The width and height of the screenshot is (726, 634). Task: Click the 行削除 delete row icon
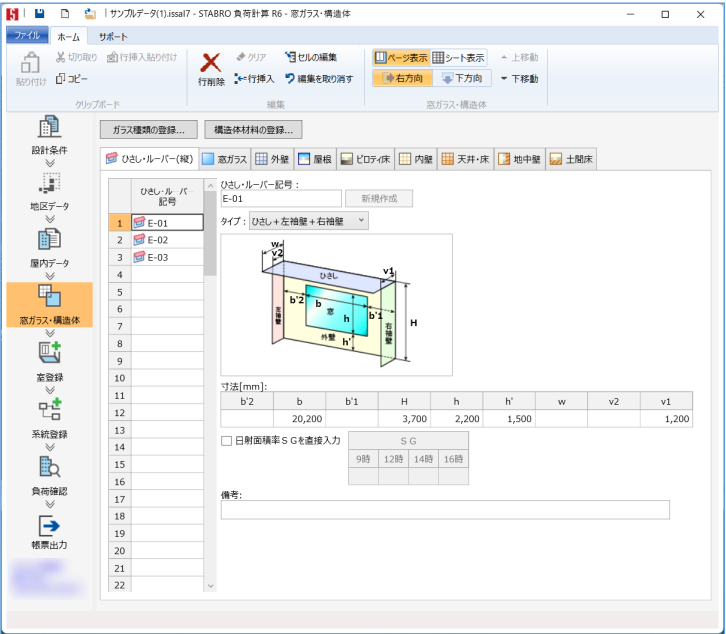pos(210,66)
